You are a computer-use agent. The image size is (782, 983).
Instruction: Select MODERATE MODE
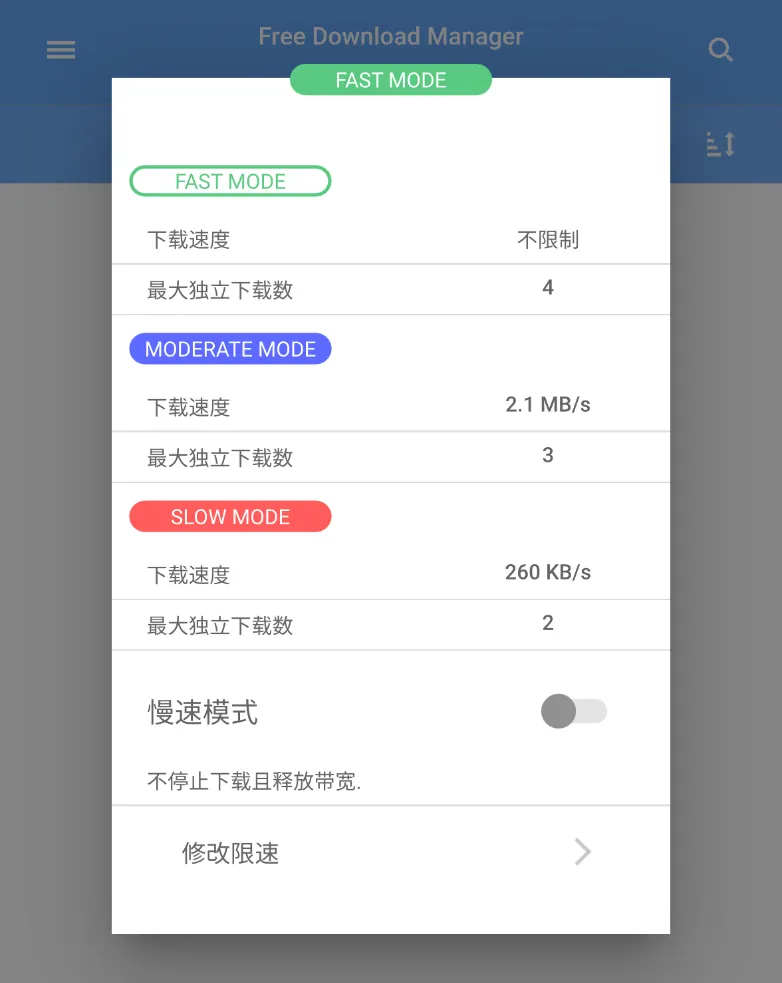pyautogui.click(x=230, y=349)
